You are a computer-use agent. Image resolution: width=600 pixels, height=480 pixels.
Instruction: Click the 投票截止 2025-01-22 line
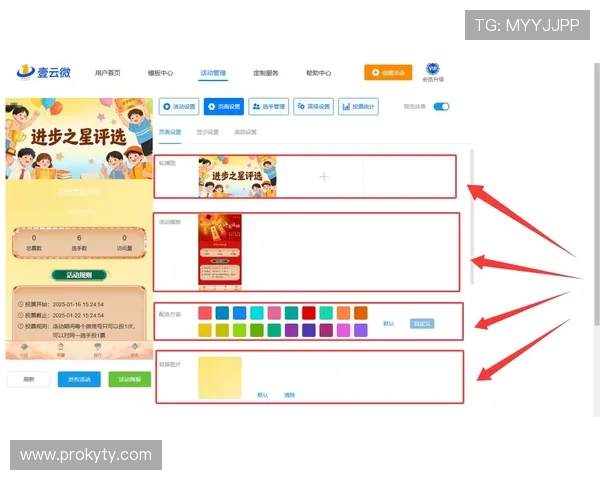tap(61, 315)
